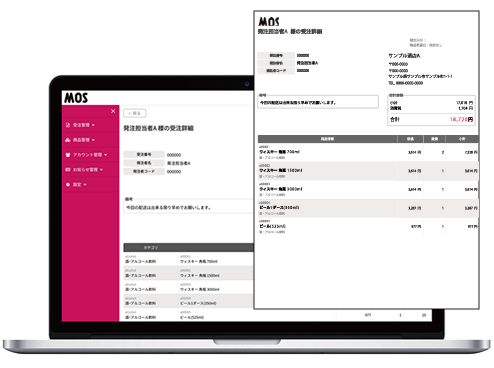Click the 設定 gear icon in sidebar
Image resolution: width=494 pixels, height=368 pixels.
tap(68, 184)
